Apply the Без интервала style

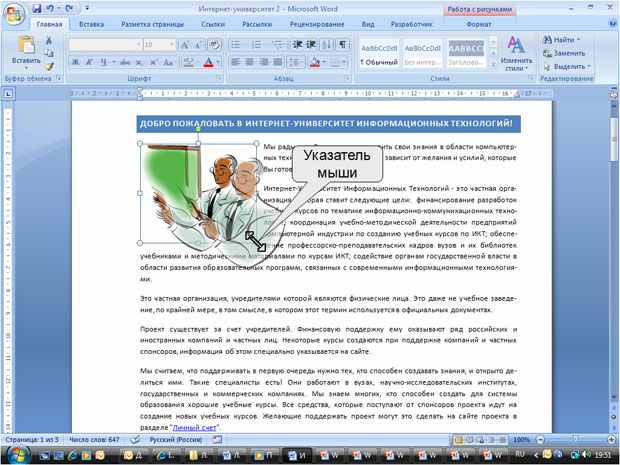pos(422,54)
